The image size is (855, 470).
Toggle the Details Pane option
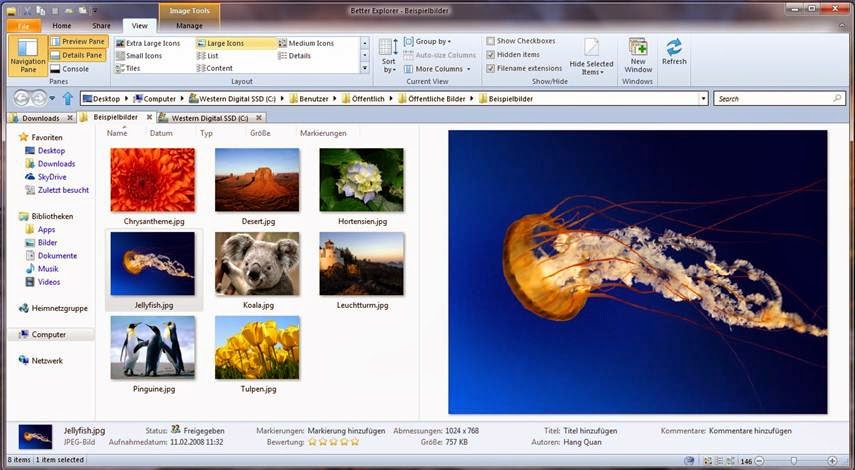79,55
